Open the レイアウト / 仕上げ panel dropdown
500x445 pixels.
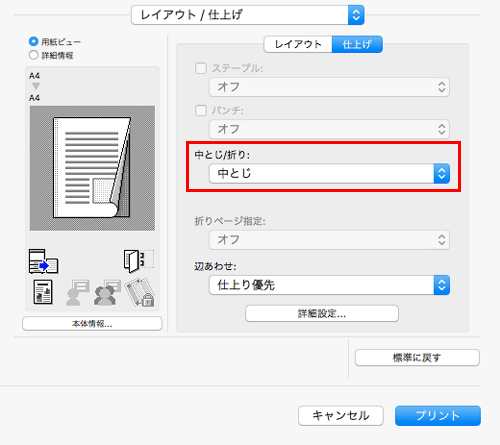coord(248,15)
